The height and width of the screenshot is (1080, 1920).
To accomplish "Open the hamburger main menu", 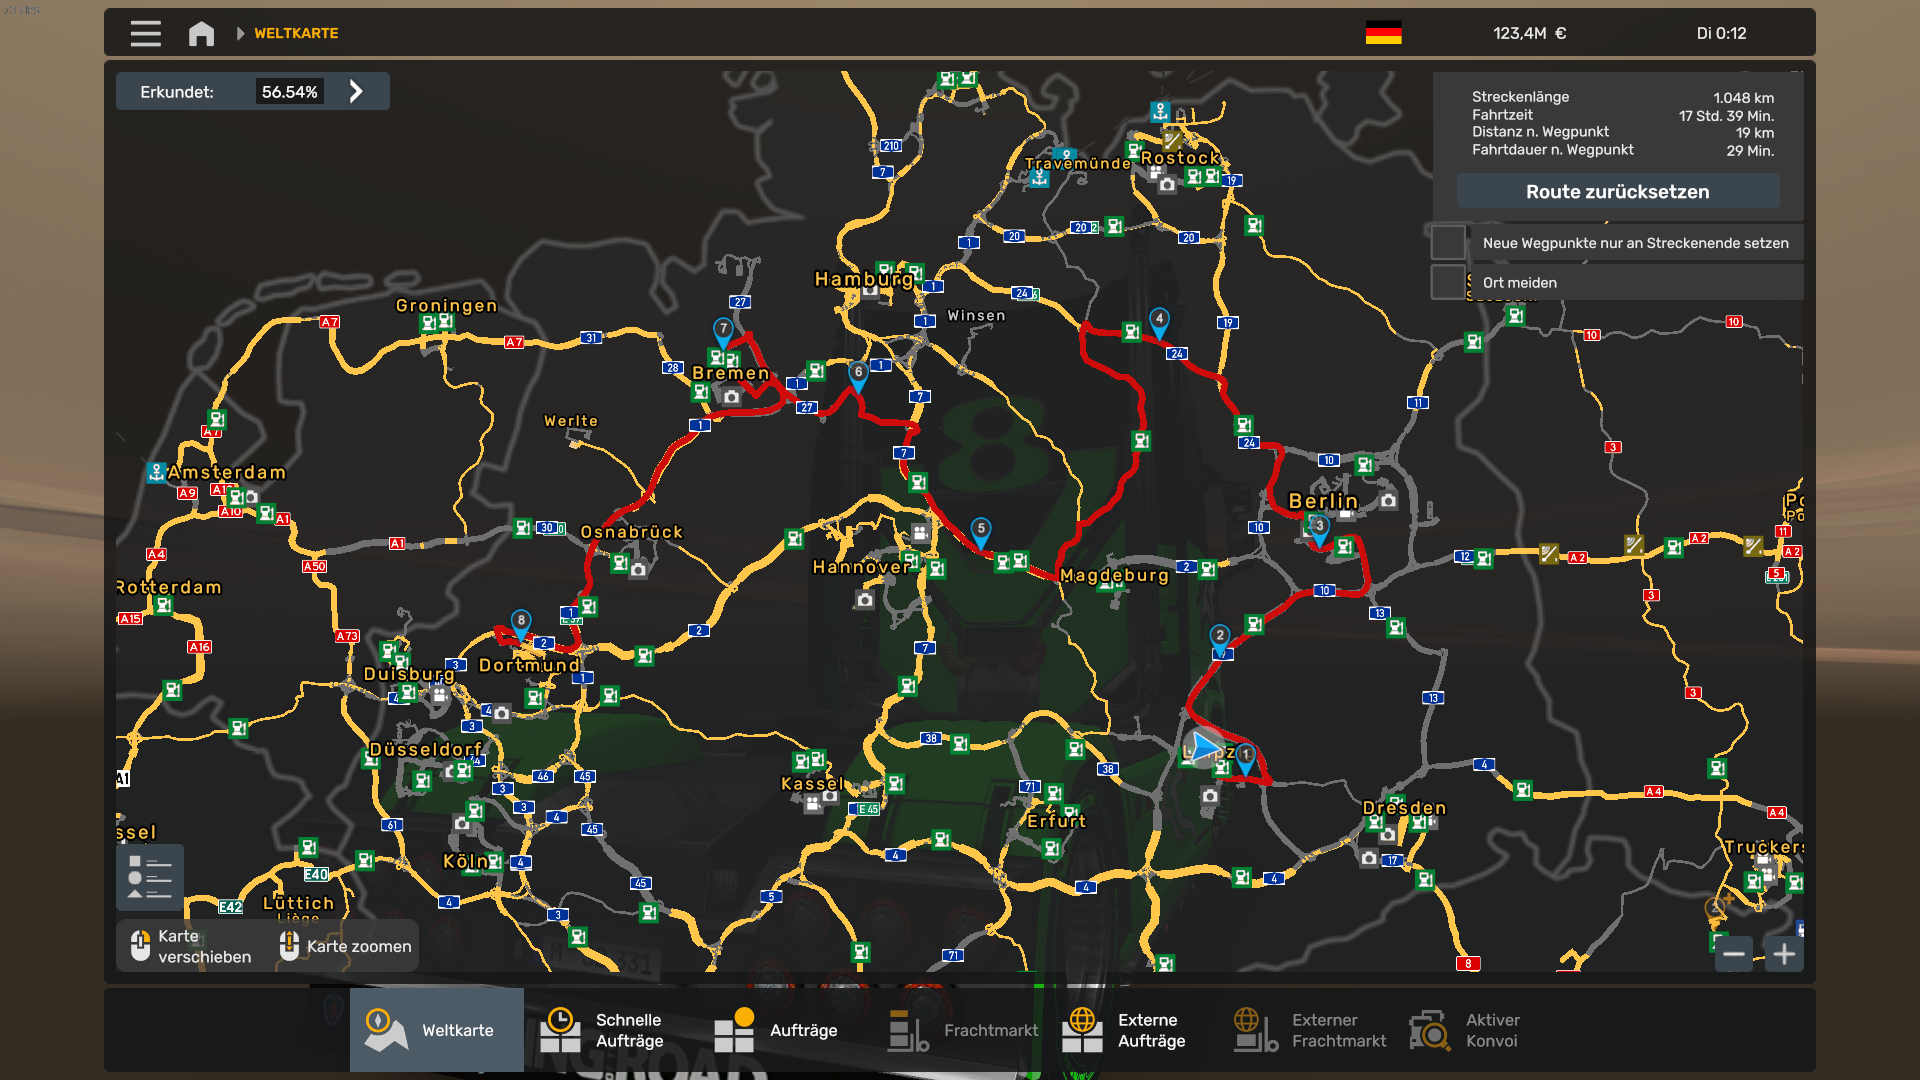I will 145,34.
